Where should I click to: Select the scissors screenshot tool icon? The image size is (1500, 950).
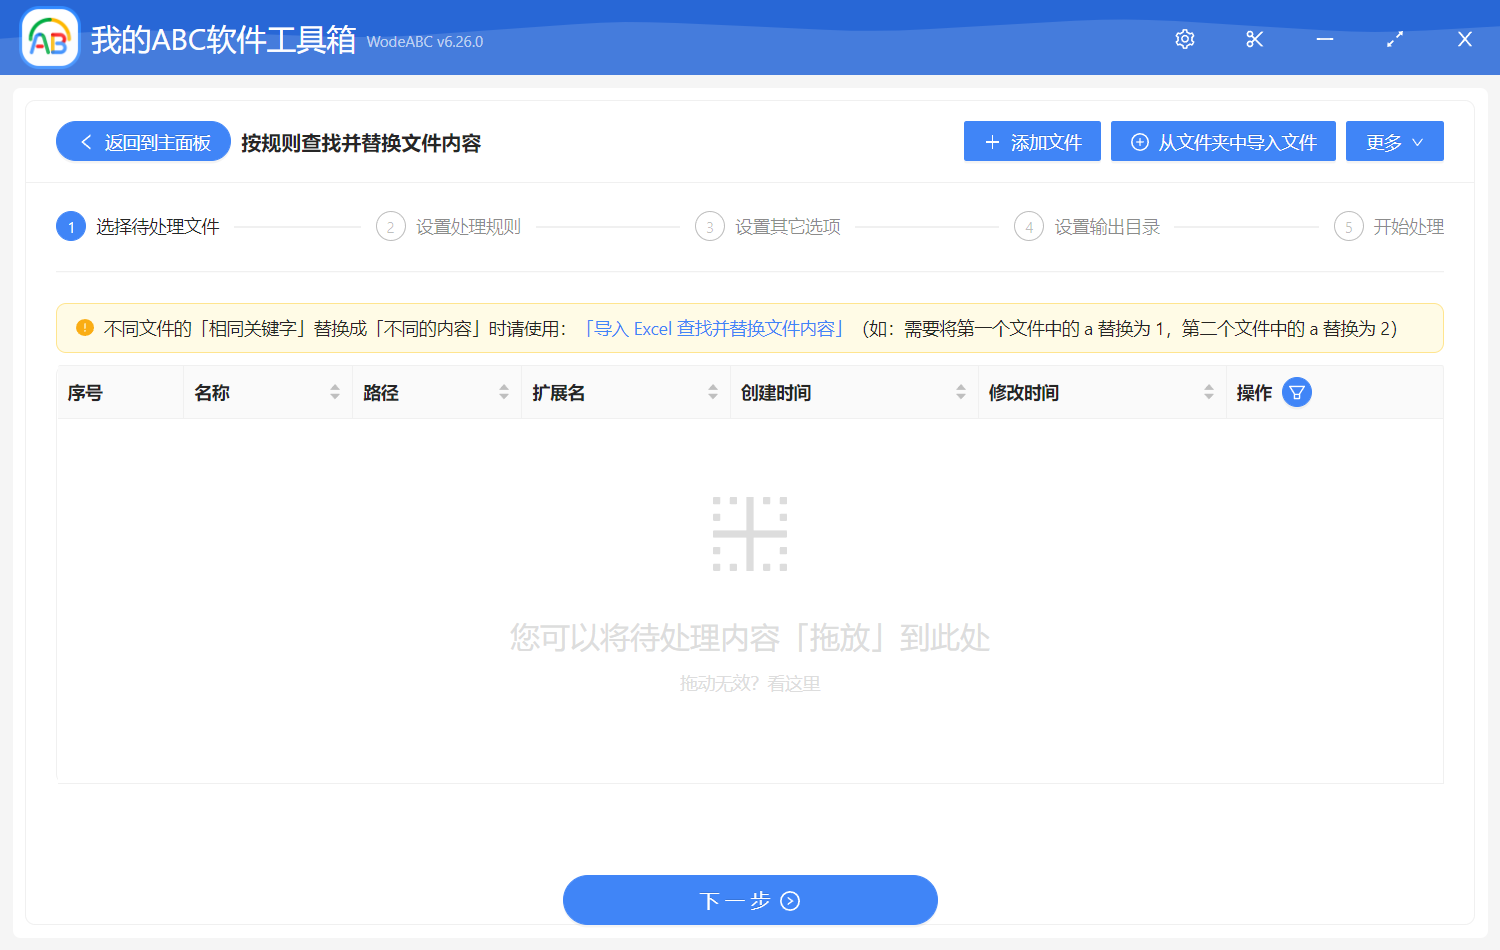click(1254, 39)
